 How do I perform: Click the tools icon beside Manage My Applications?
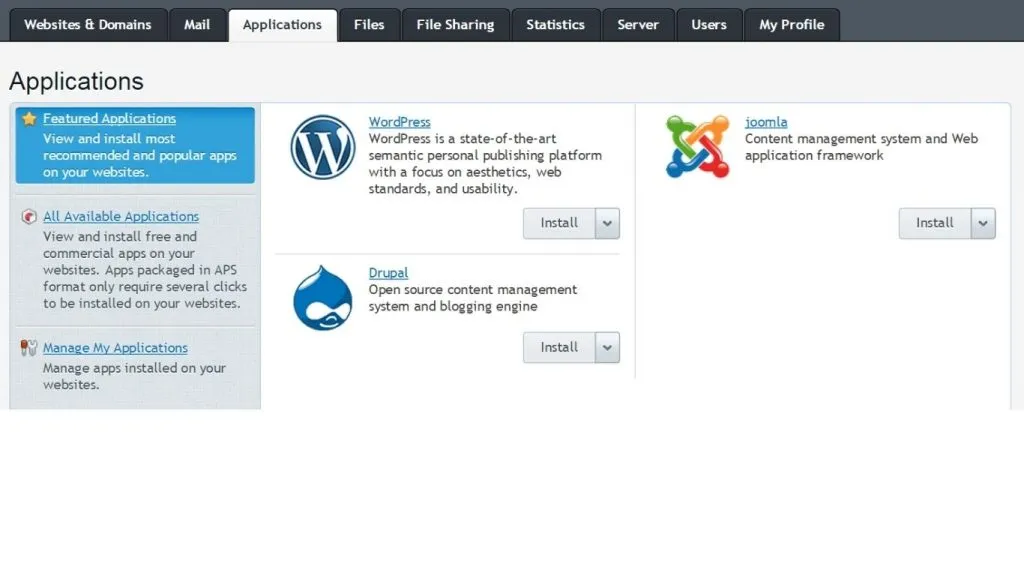(x=29, y=347)
